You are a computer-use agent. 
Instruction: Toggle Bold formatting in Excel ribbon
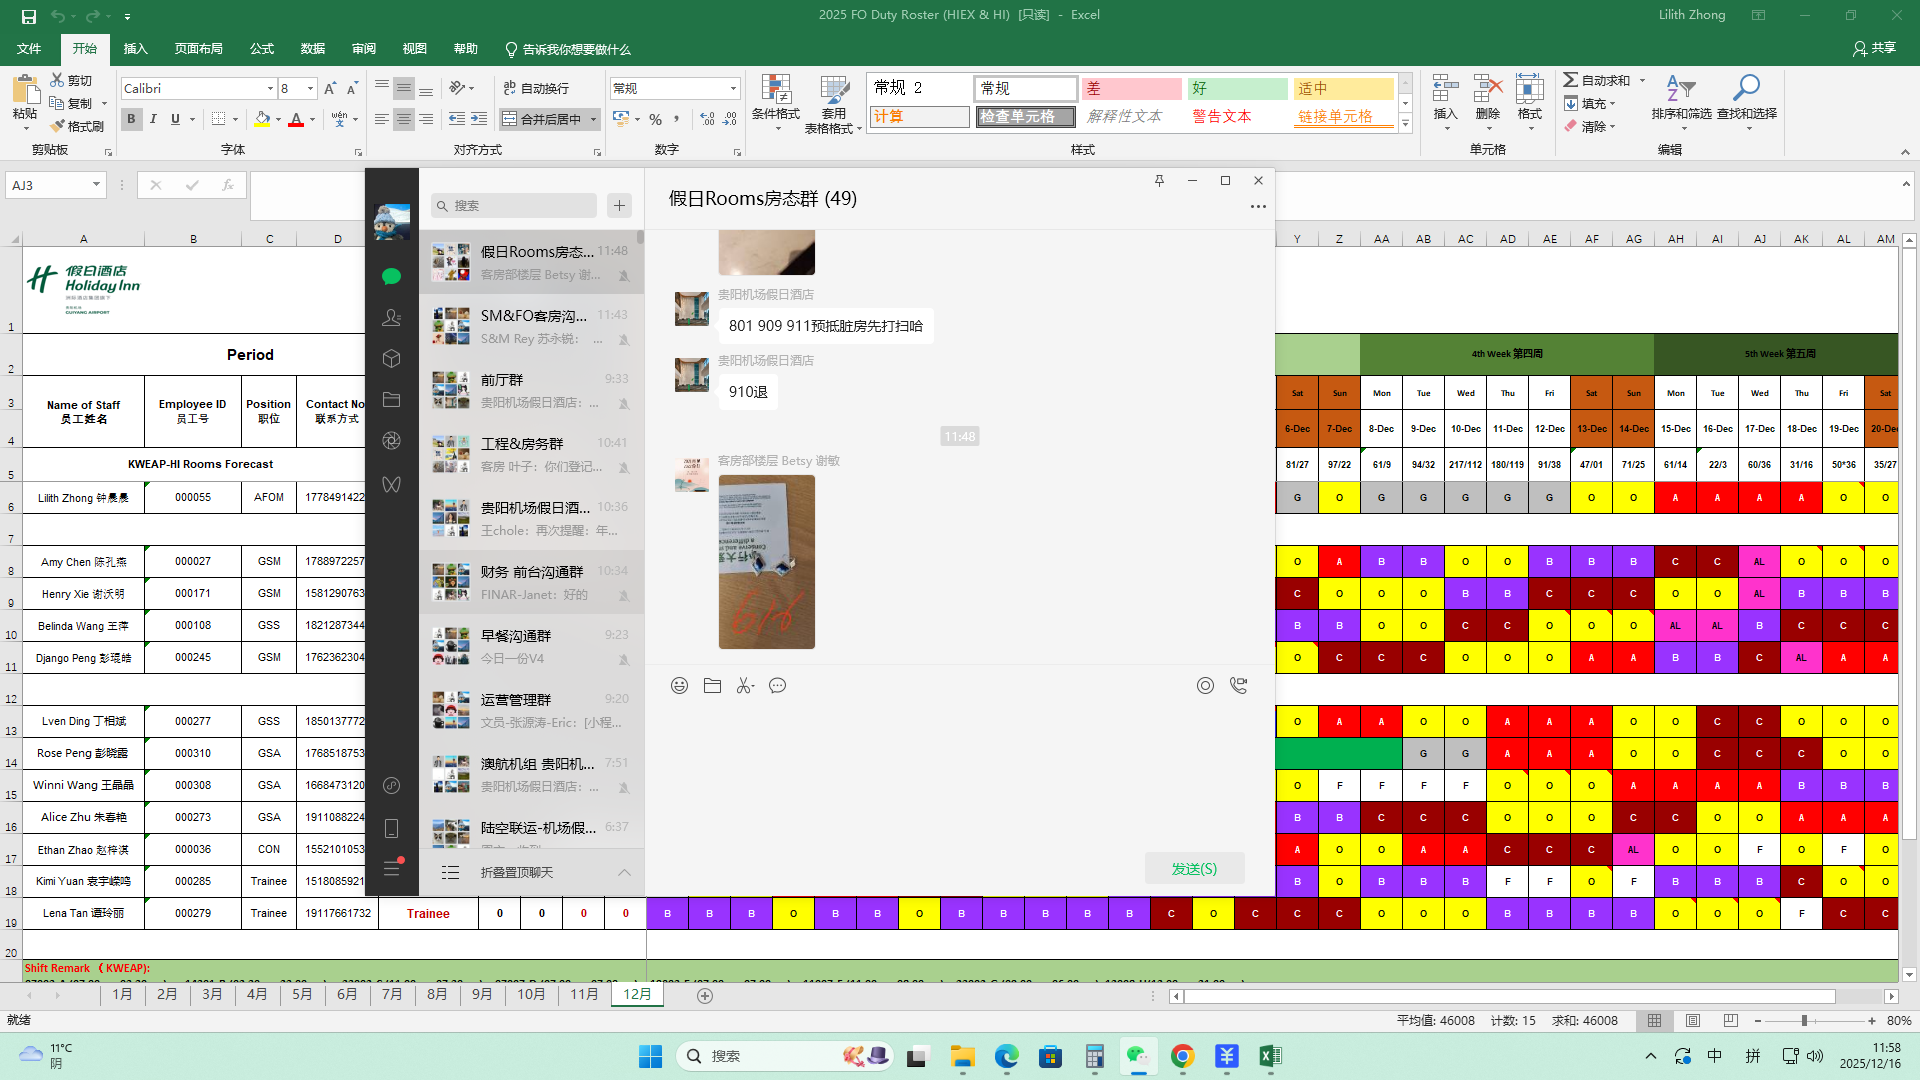tap(131, 119)
